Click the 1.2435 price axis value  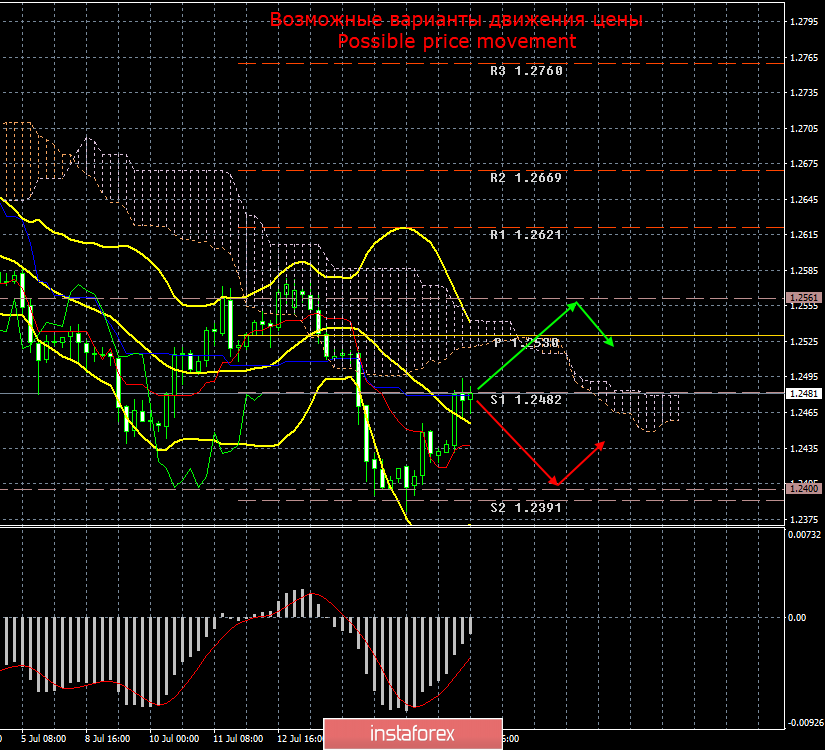[x=804, y=448]
